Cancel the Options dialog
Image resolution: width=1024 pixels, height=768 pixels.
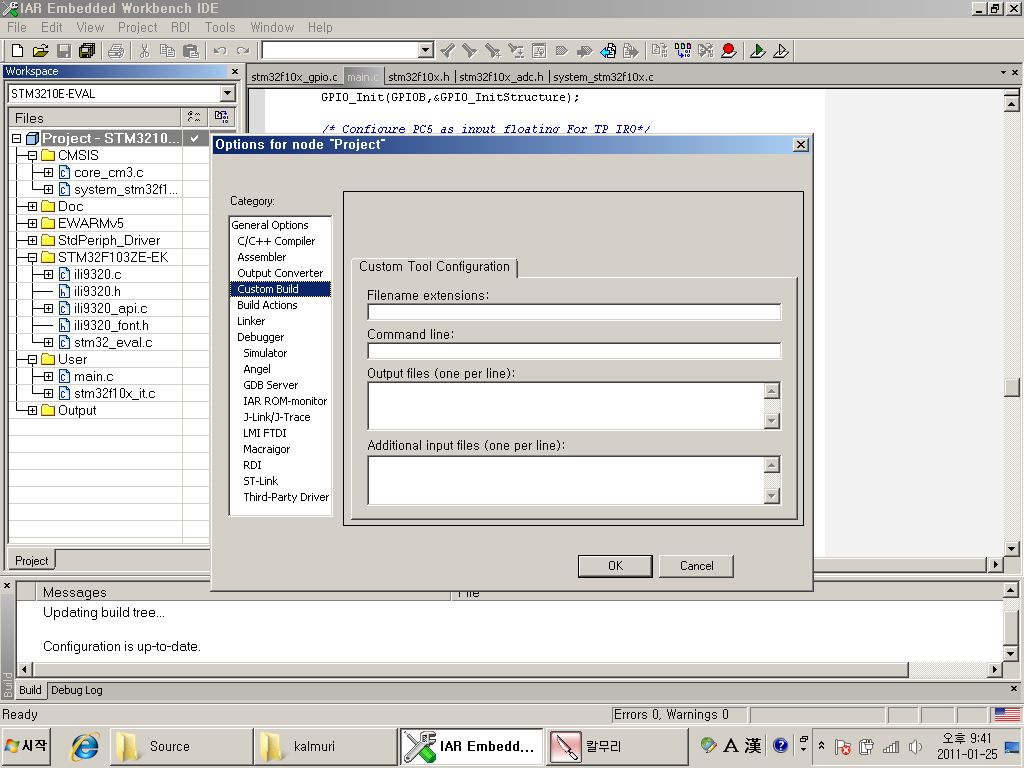696,566
